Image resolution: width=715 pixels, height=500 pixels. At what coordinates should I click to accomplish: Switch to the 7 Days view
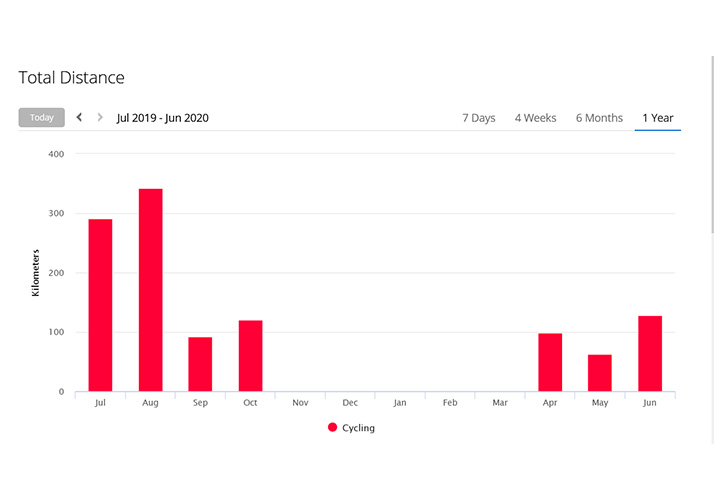[478, 118]
